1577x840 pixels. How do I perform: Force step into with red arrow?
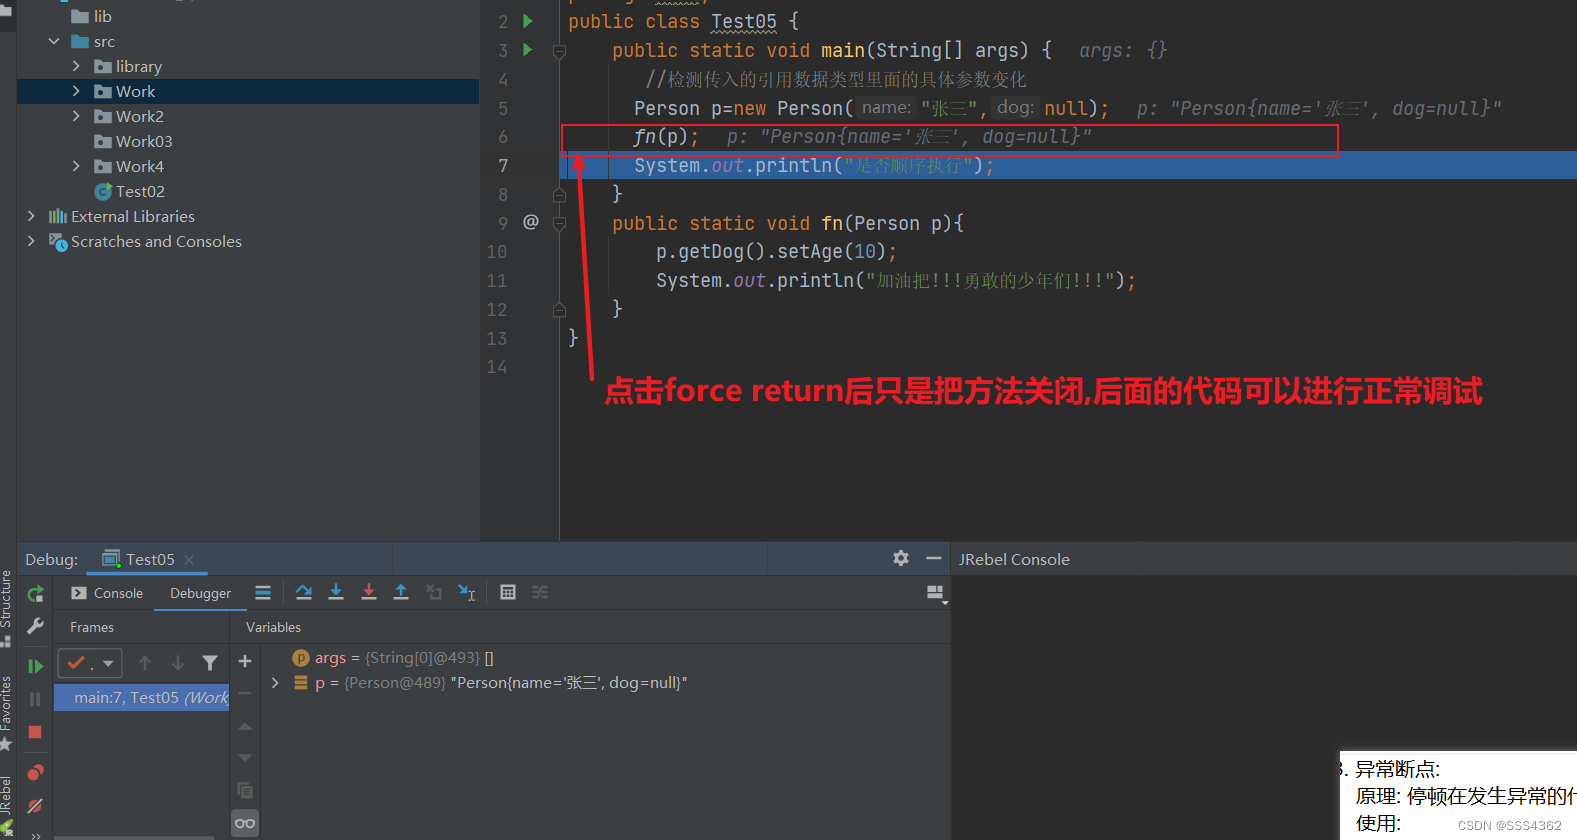point(368,592)
